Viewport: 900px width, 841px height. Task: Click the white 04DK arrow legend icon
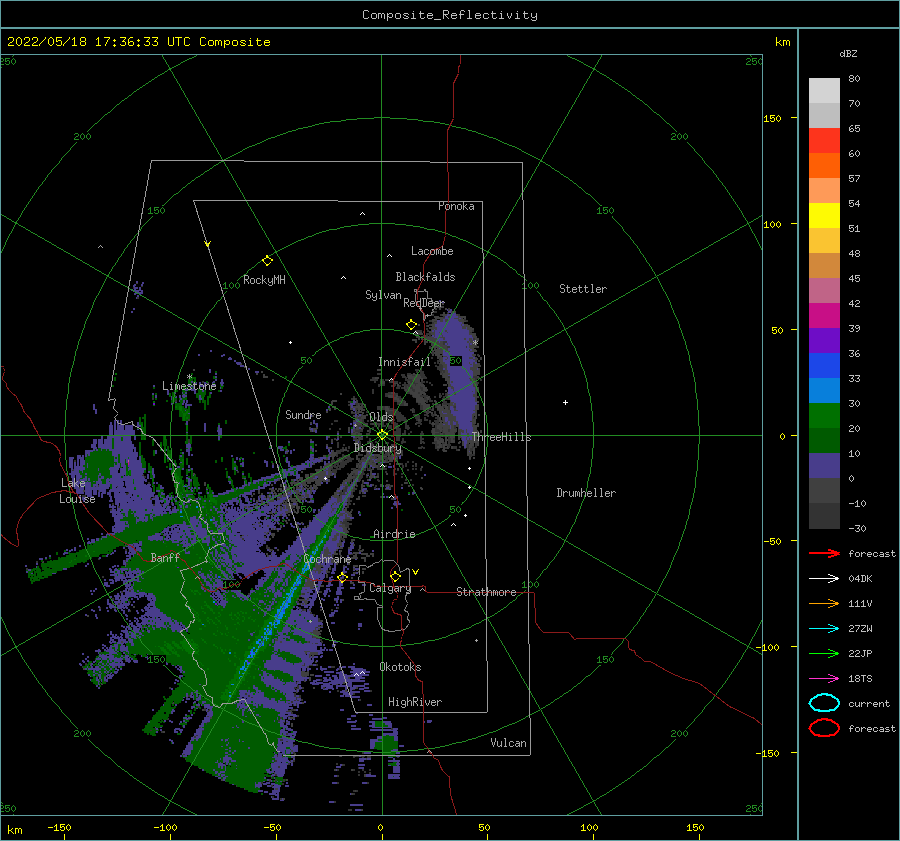pos(824,579)
